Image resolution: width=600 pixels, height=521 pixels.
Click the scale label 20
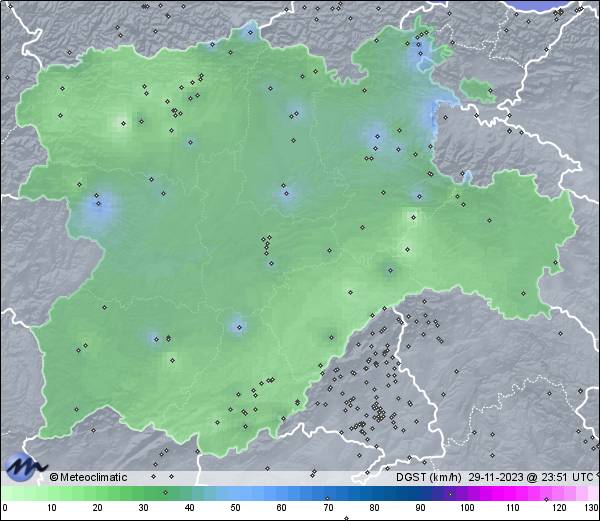pos(98,508)
